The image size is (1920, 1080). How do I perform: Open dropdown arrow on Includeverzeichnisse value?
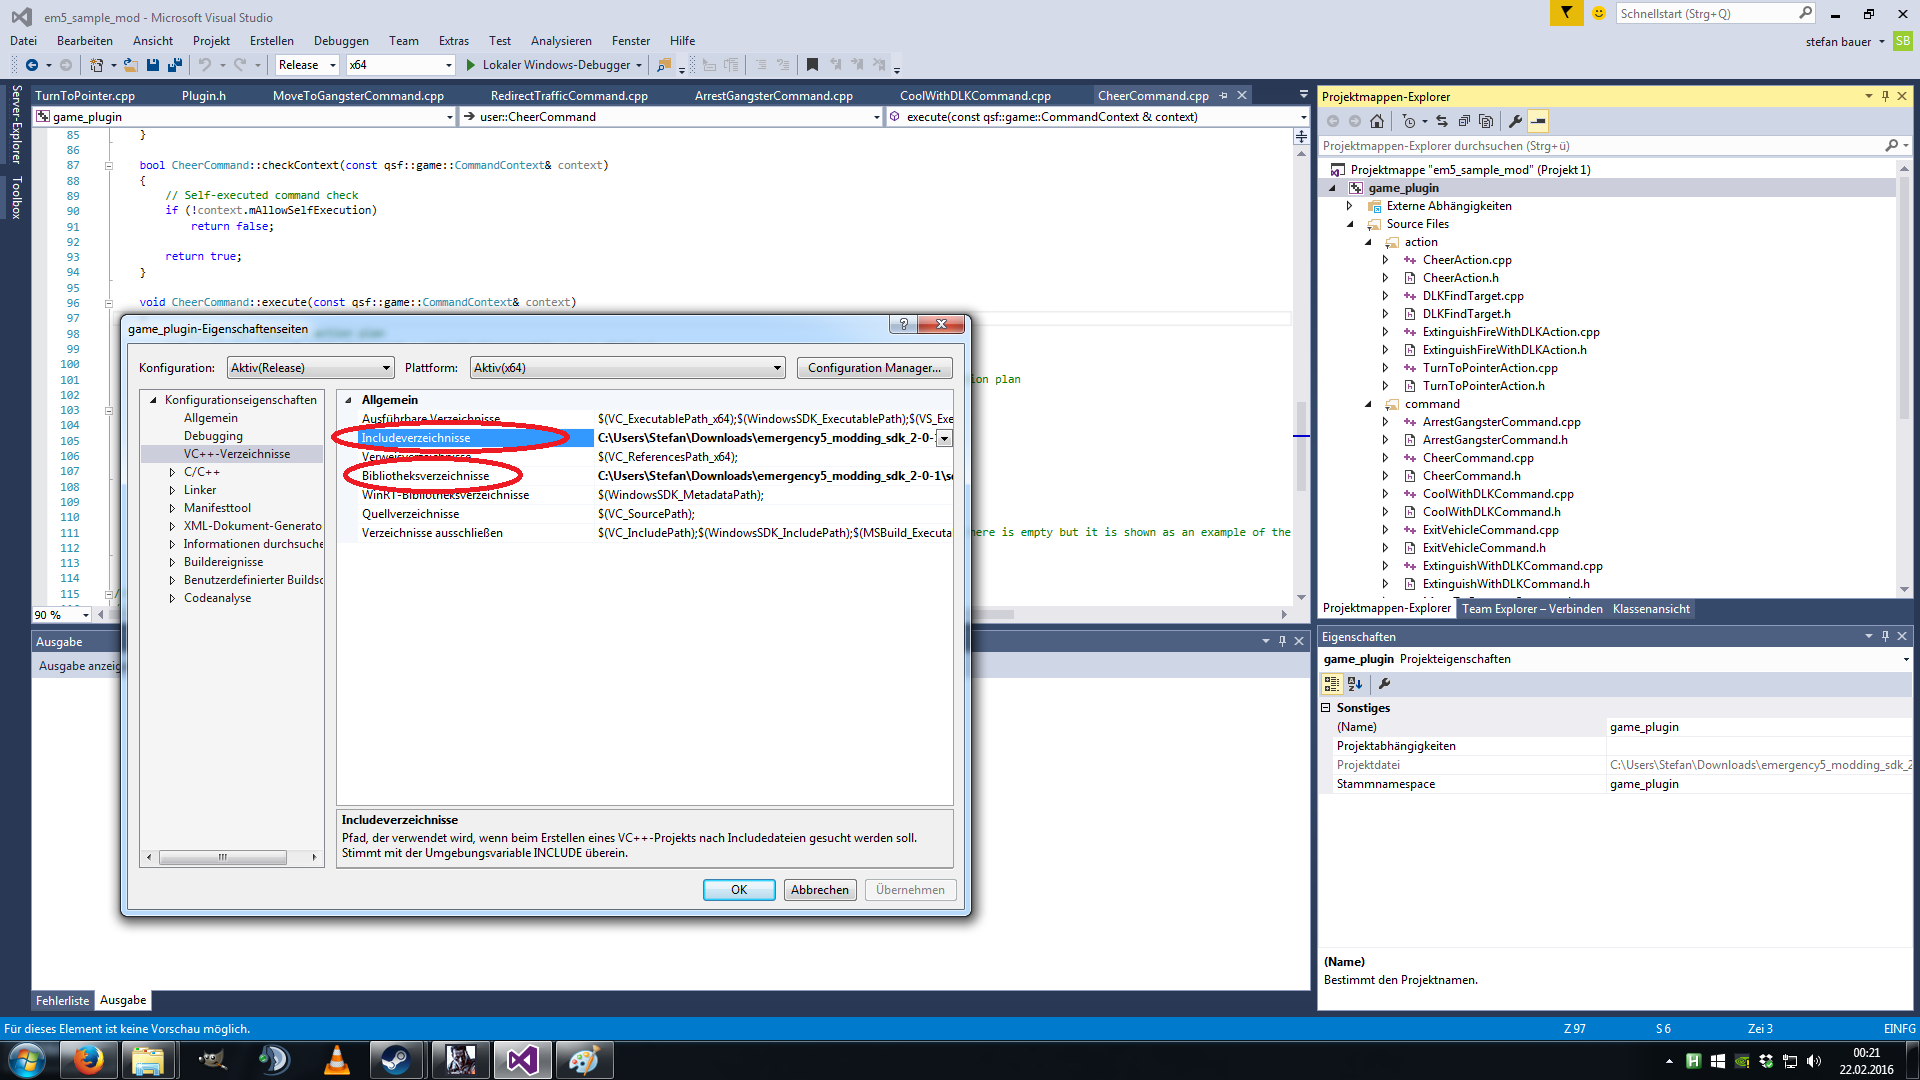point(944,438)
